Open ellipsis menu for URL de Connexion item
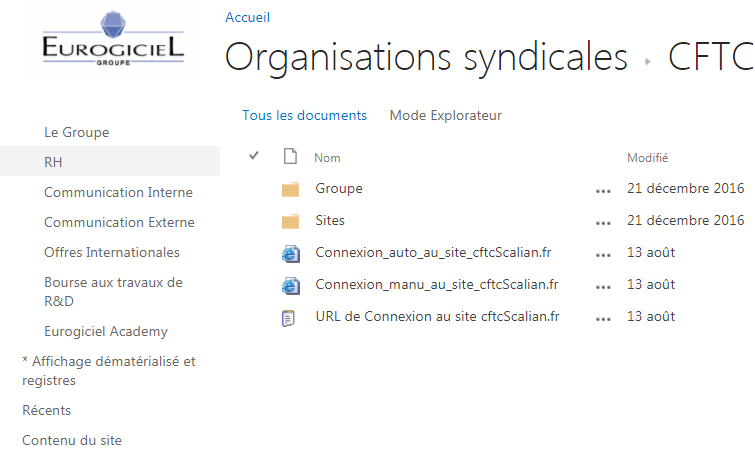 [x=603, y=319]
